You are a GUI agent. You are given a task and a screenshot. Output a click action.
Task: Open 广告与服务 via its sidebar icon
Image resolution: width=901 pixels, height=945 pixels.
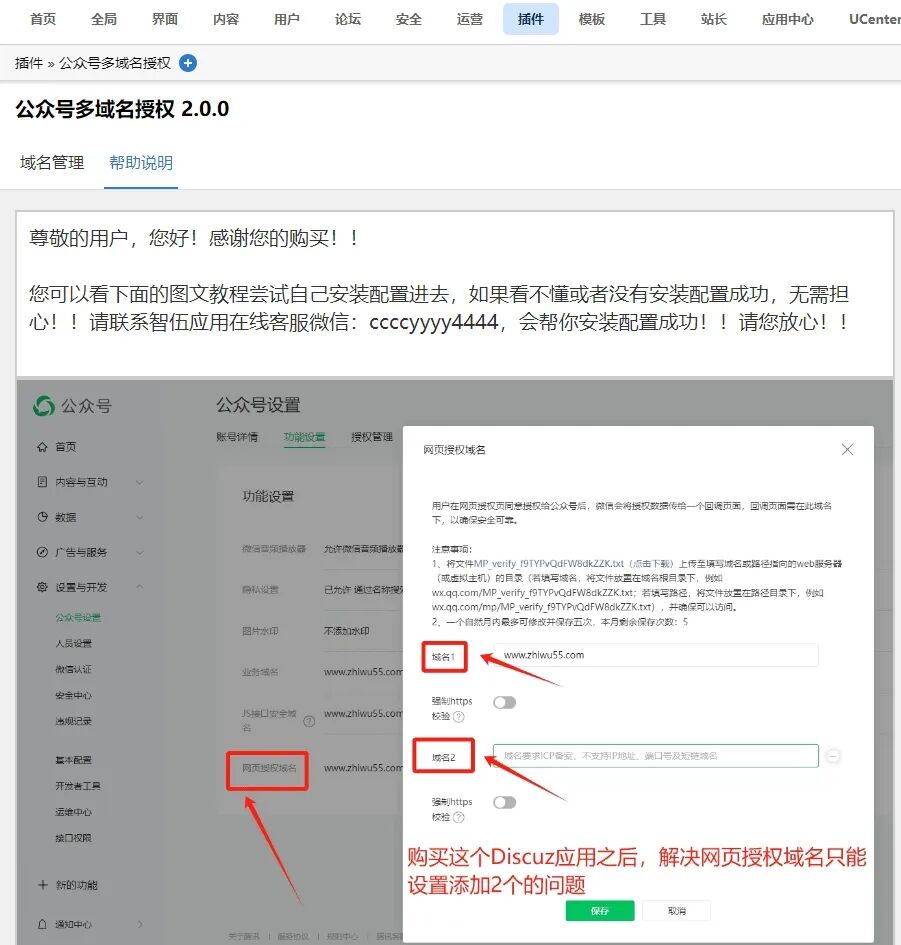pos(40,551)
